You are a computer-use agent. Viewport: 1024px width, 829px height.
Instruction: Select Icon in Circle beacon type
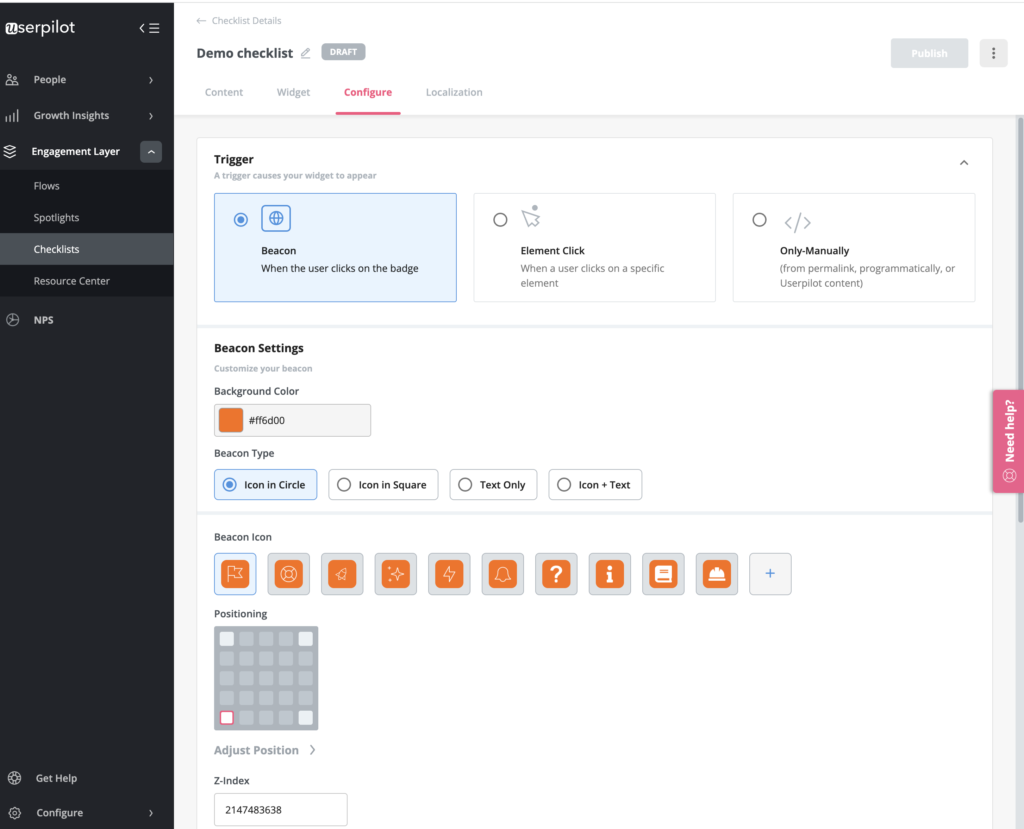[266, 485]
